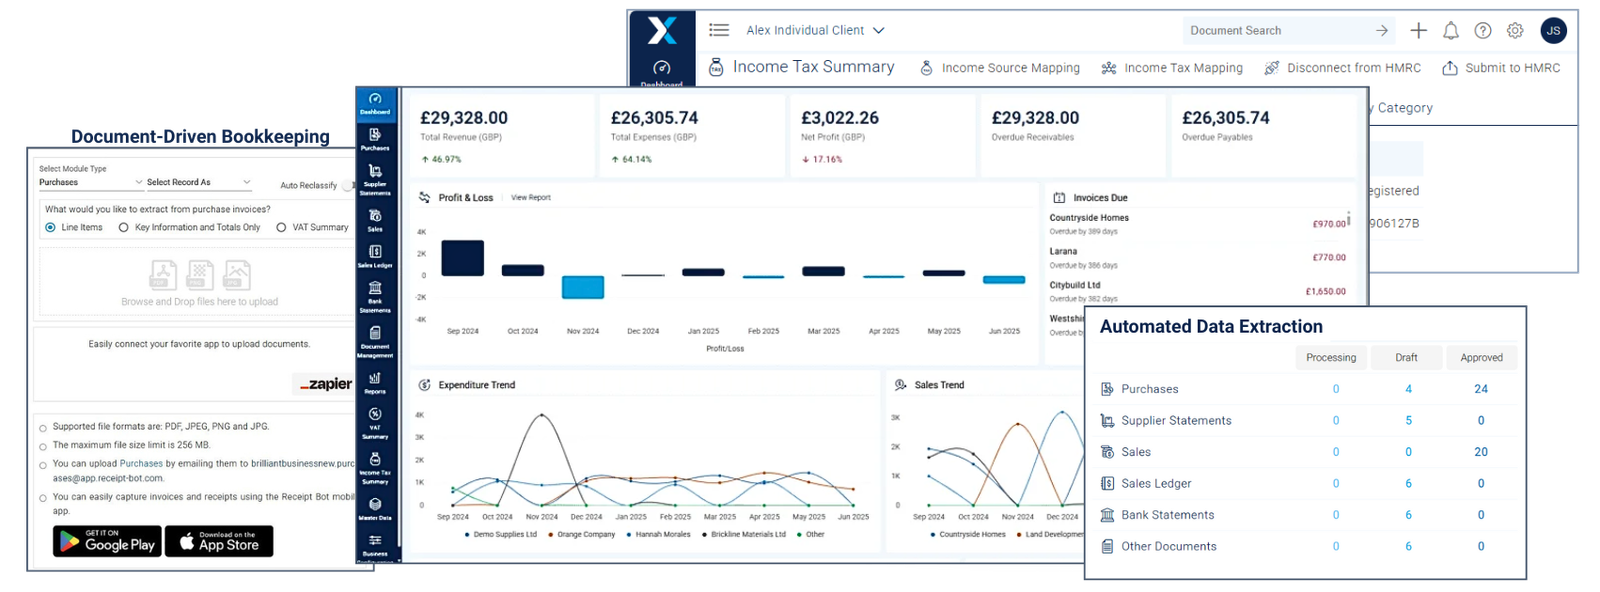Open Sales Ledger in the sidebar
The width and height of the screenshot is (1600, 592).
coord(375,257)
